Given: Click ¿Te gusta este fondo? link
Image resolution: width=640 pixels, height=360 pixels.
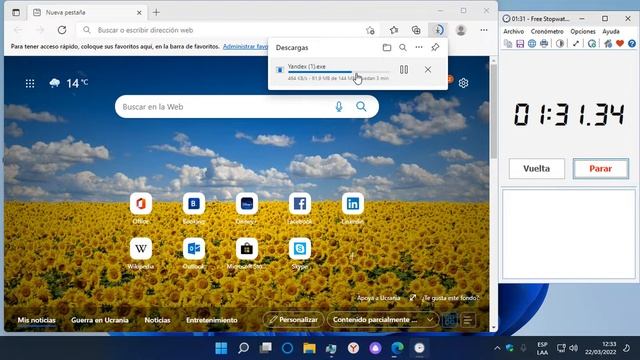Looking at the screenshot, I should (450, 298).
